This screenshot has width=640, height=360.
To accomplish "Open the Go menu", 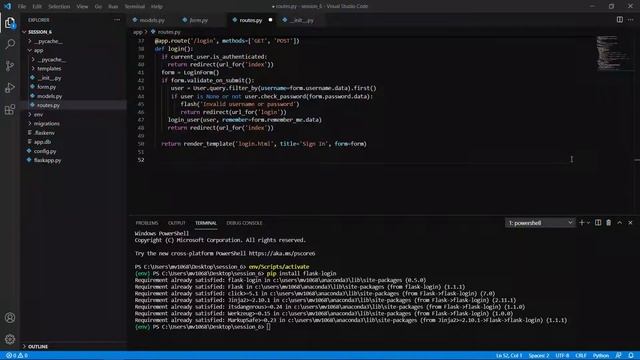I will coord(98,7).
